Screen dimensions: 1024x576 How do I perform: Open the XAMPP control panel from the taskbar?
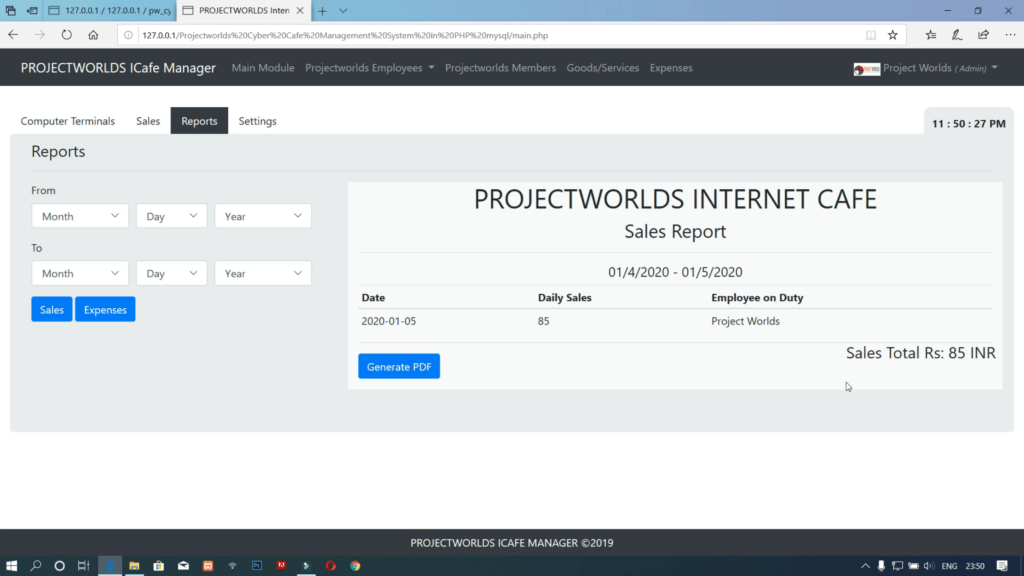pos(208,566)
